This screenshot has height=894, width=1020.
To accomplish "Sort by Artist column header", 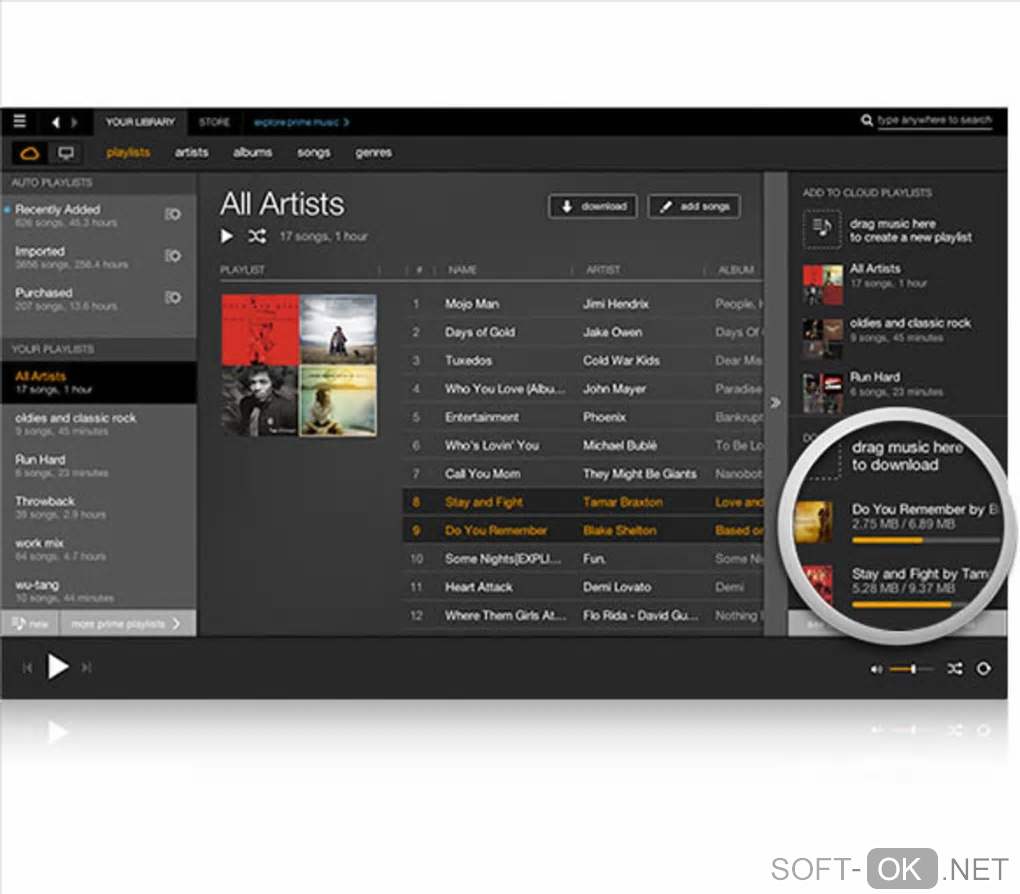I will point(603,269).
